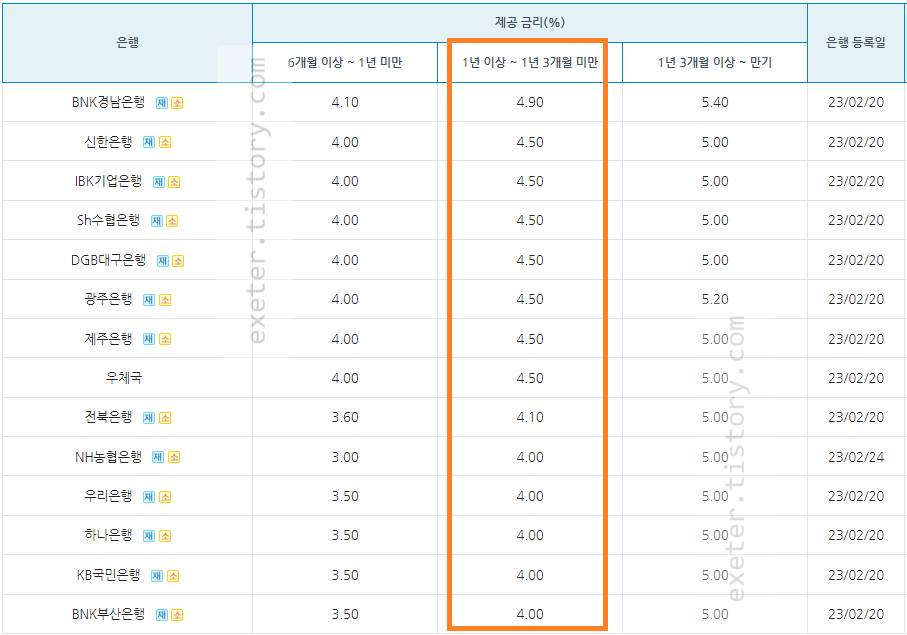
Task: Click the 4.10 rate in BNK경남은행 row
Action: point(345,102)
